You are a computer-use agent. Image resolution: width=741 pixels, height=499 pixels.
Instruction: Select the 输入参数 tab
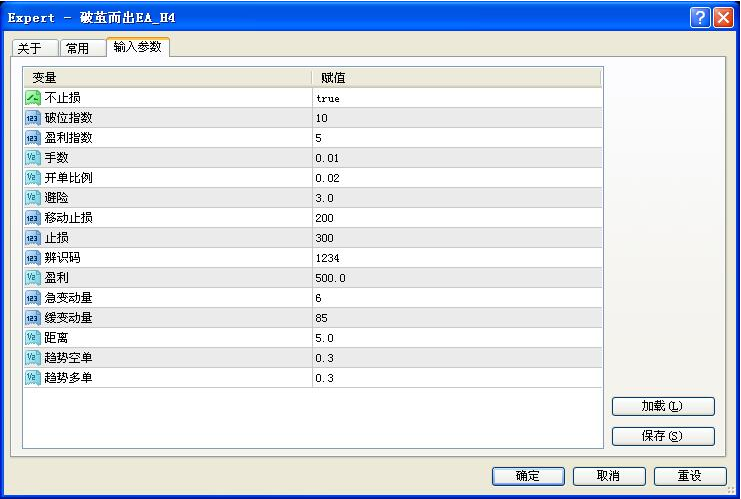click(x=138, y=47)
